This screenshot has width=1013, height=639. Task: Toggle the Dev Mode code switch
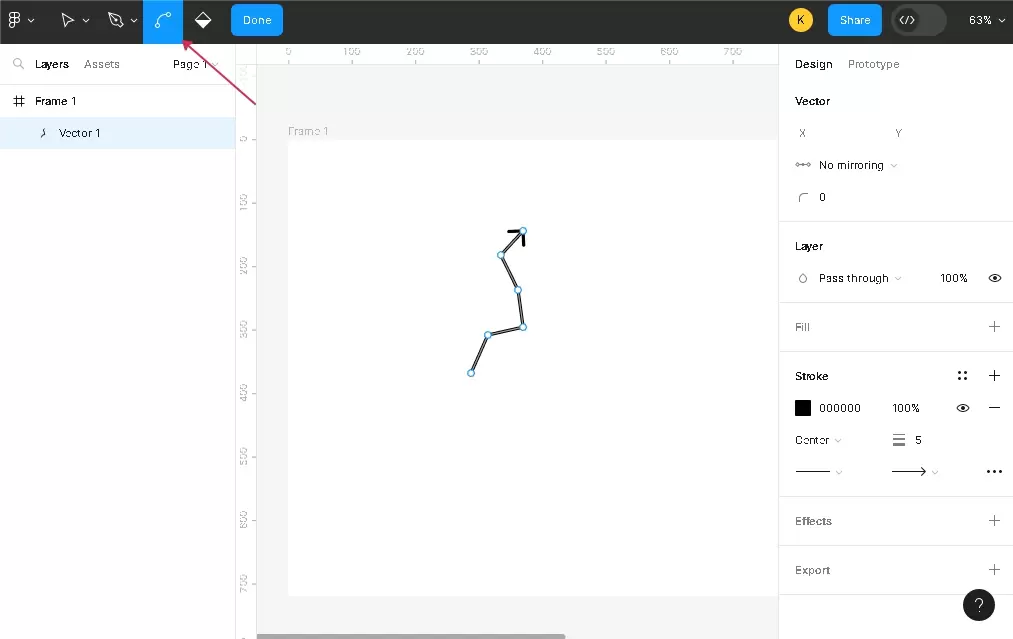(x=918, y=20)
